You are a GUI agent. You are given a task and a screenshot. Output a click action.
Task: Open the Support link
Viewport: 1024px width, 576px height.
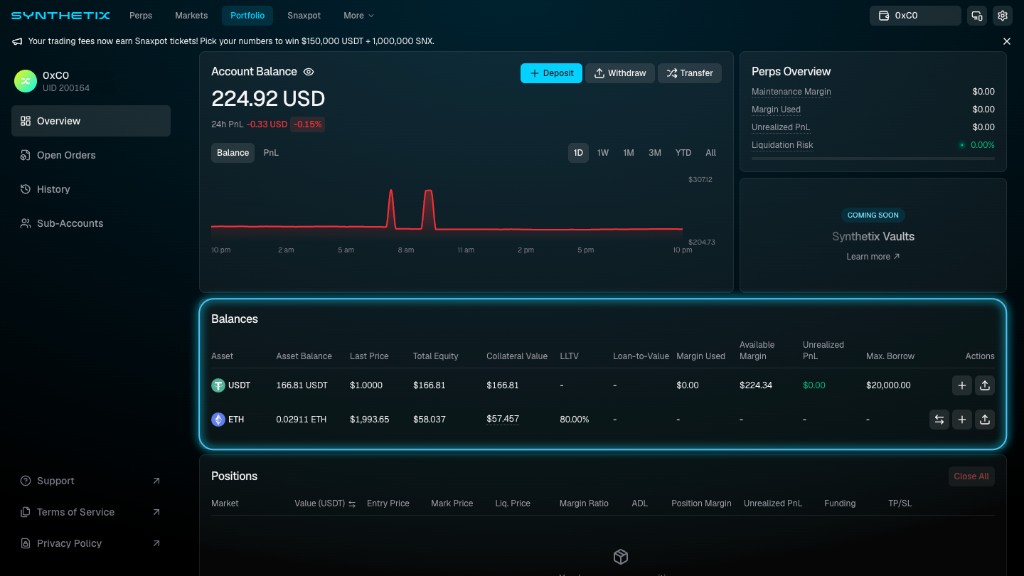(x=91, y=481)
